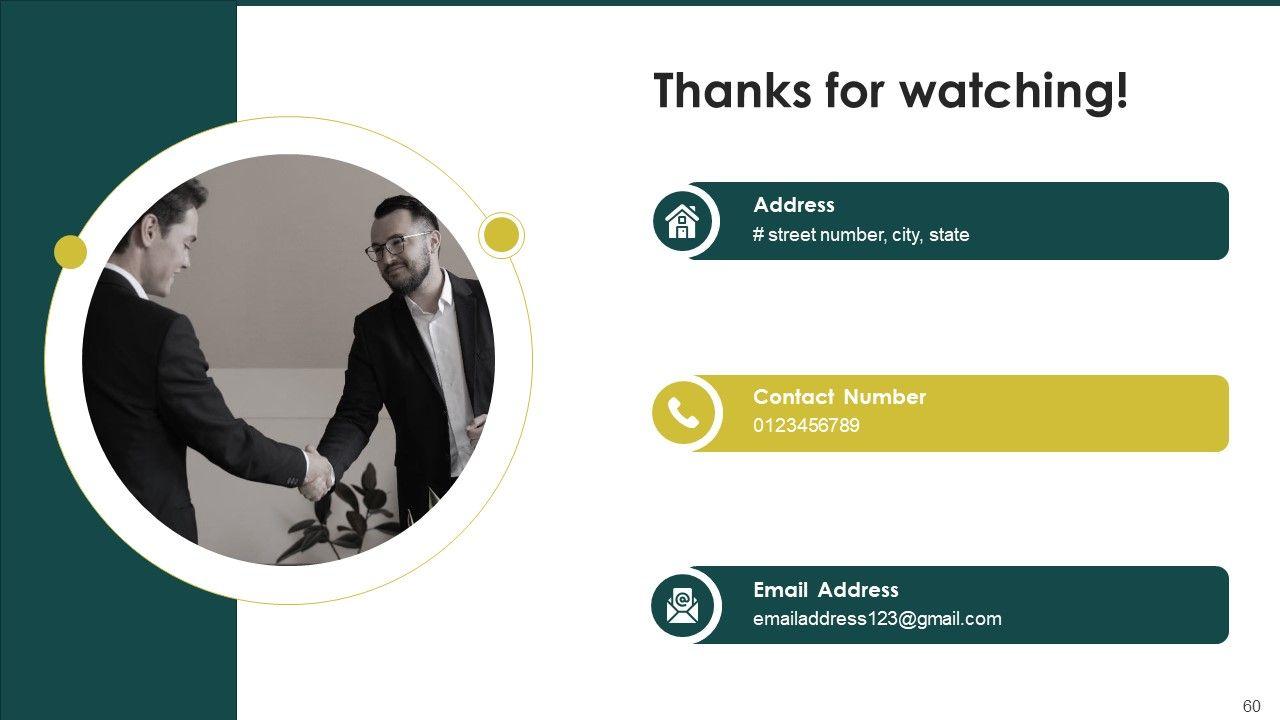Select the "Thanks for watching!" title
Screen dimensions: 1280x720
[891, 91]
